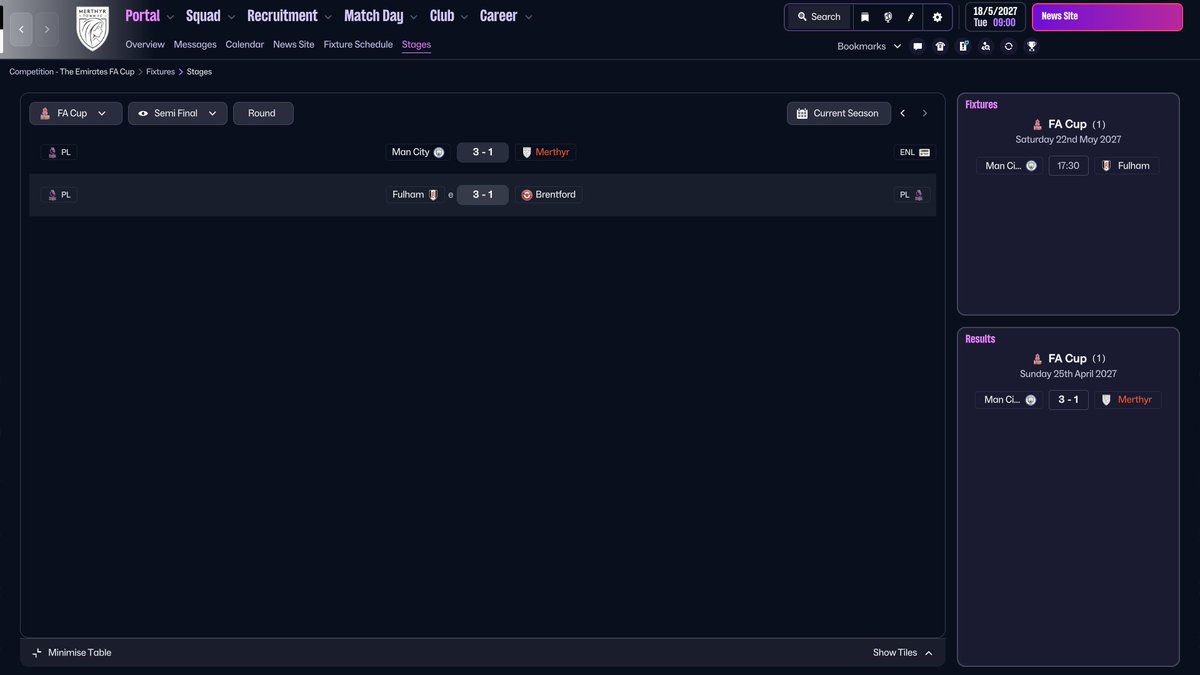The image size is (1200, 675).
Task: Open the Fixture Schedule tab
Action: [x=358, y=45]
